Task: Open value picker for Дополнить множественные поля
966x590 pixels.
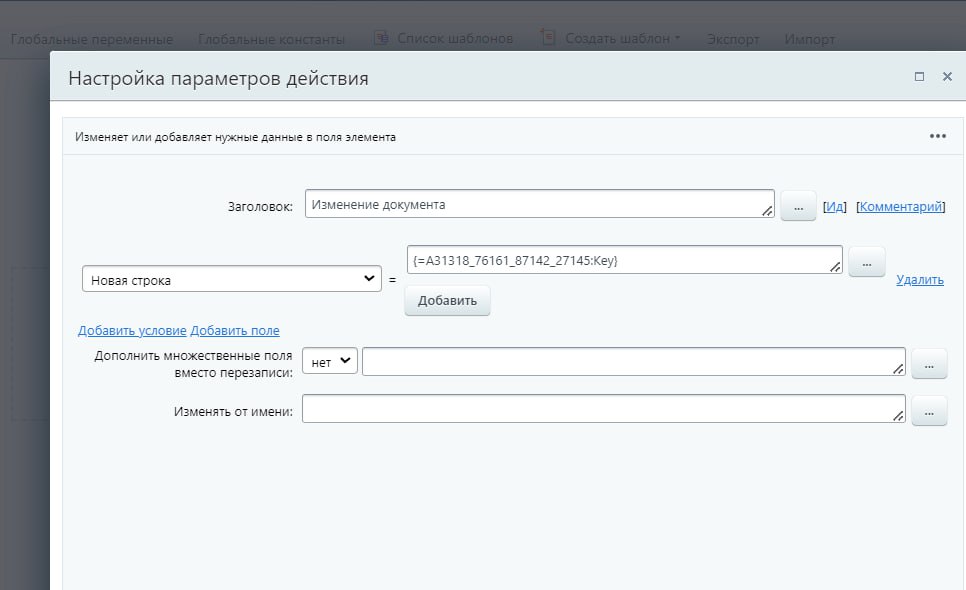Action: [x=929, y=365]
